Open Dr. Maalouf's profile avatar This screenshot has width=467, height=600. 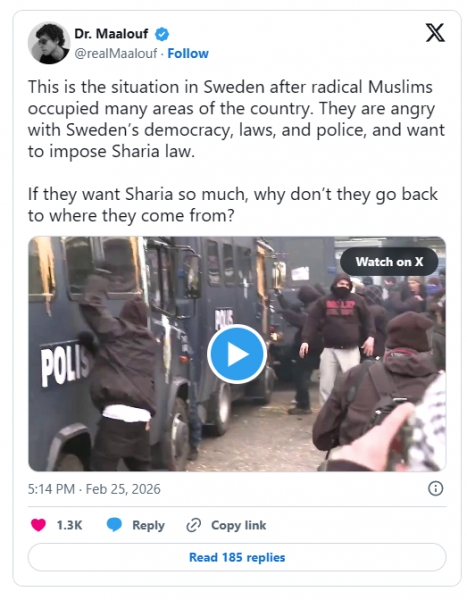[x=49, y=43]
